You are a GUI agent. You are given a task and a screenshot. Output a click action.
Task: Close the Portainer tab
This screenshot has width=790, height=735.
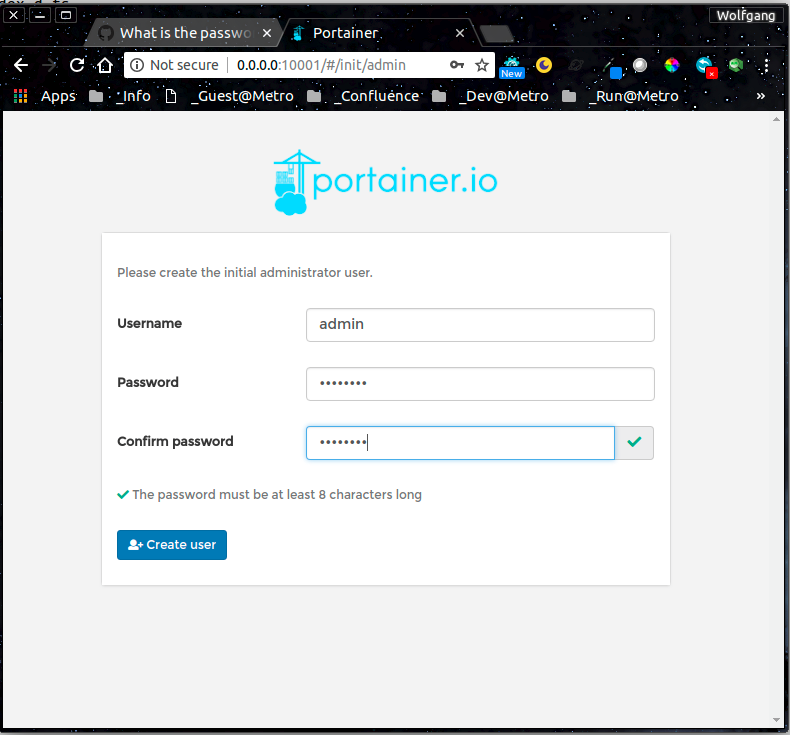(x=460, y=33)
